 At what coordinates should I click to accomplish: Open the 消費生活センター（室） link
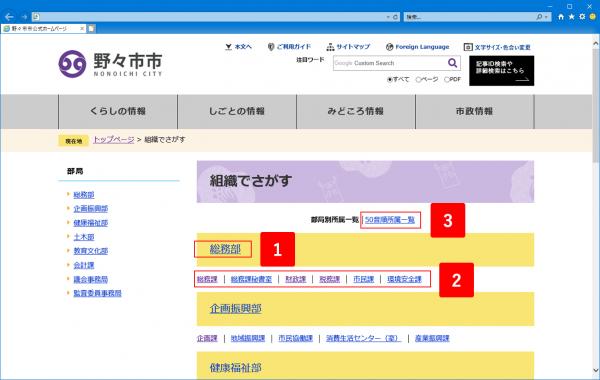pyautogui.click(x=364, y=338)
